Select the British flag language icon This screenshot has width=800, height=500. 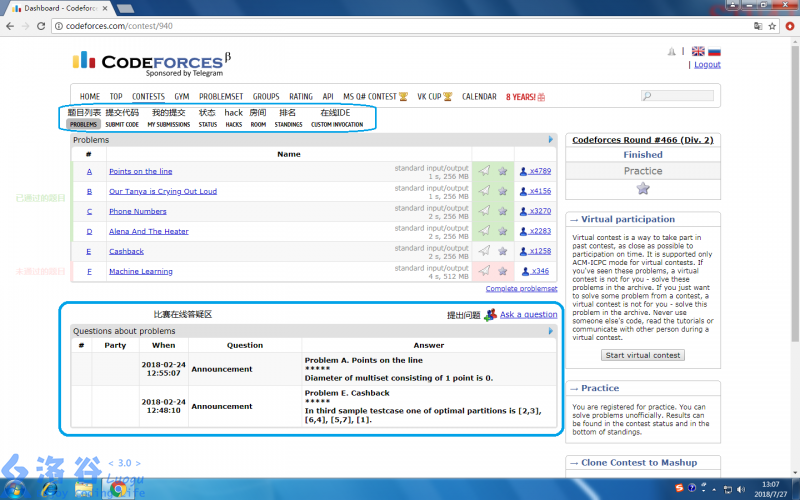click(698, 52)
